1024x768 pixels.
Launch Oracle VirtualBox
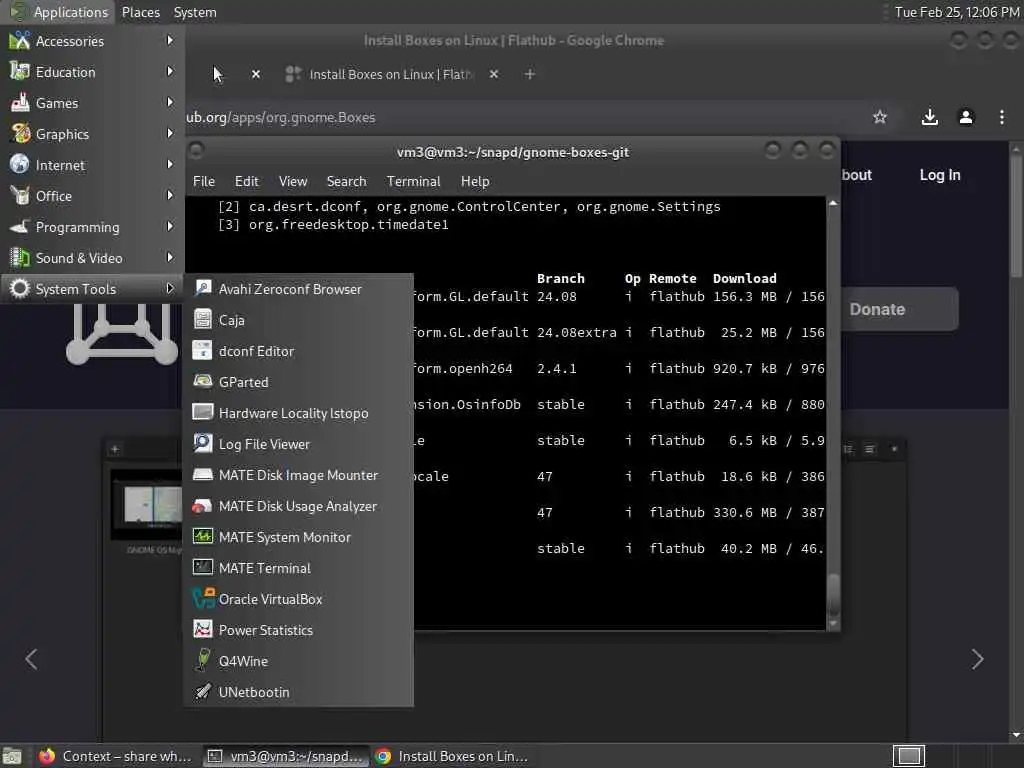click(298, 599)
